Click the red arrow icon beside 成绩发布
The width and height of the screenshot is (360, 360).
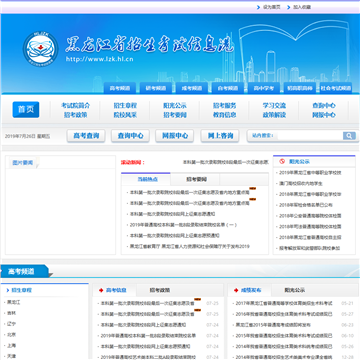click(236, 290)
